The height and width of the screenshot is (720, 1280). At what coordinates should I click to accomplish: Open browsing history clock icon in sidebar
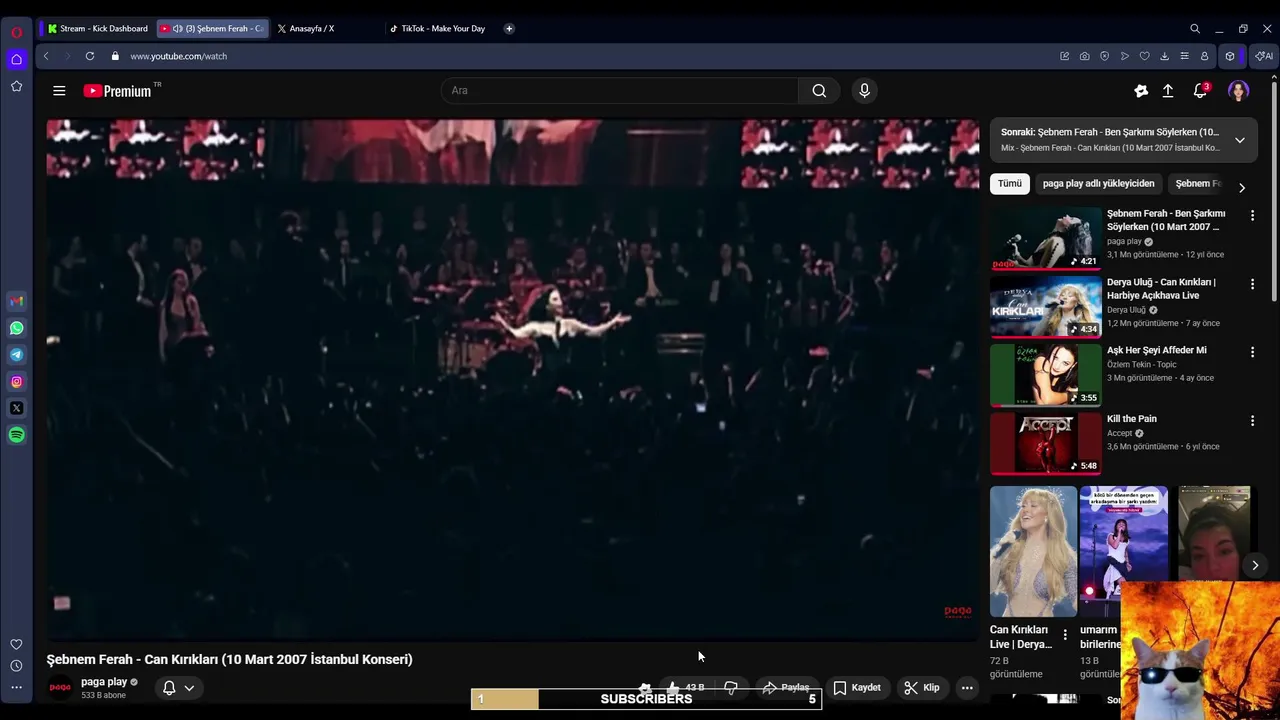click(16, 666)
